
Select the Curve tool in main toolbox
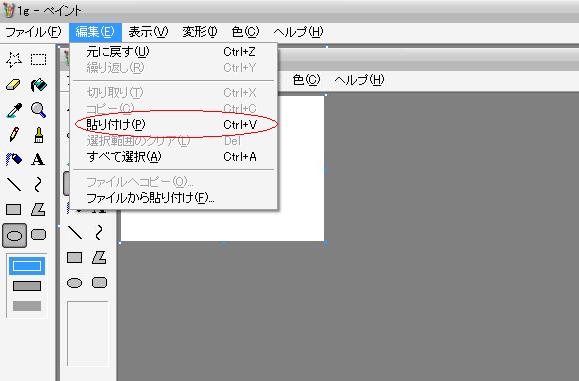pos(38,184)
